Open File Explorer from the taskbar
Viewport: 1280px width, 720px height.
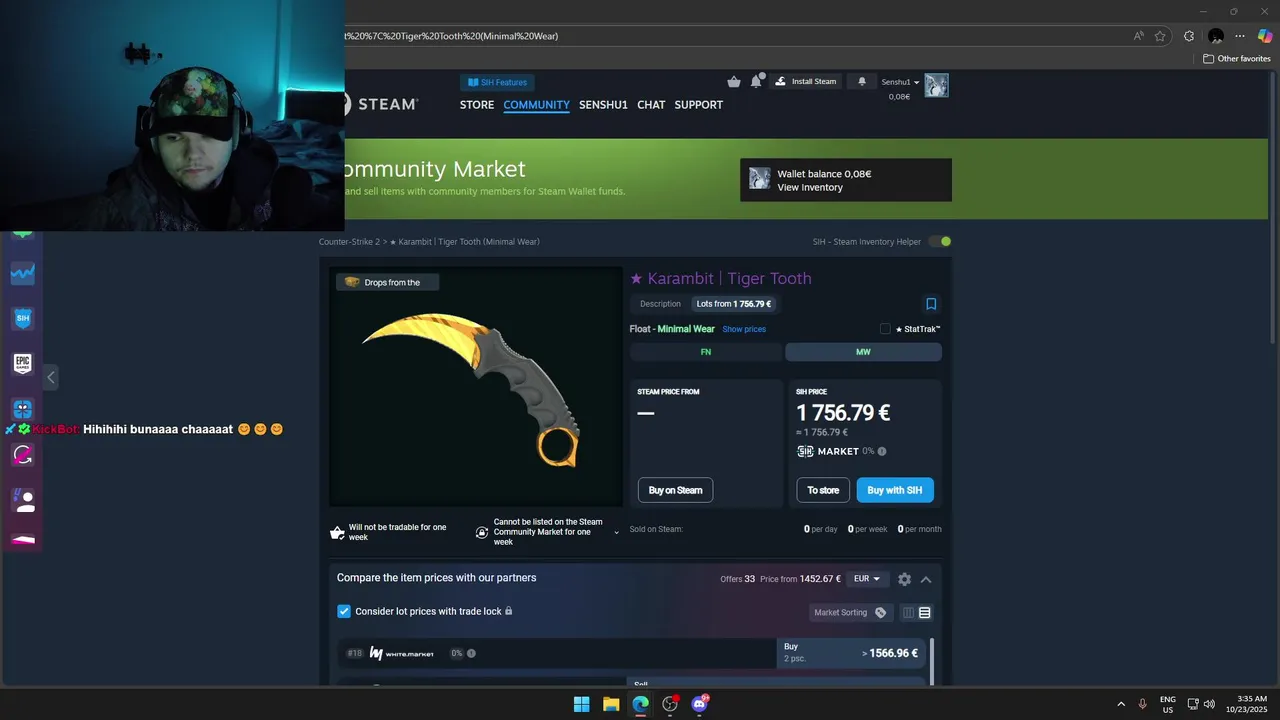[611, 704]
